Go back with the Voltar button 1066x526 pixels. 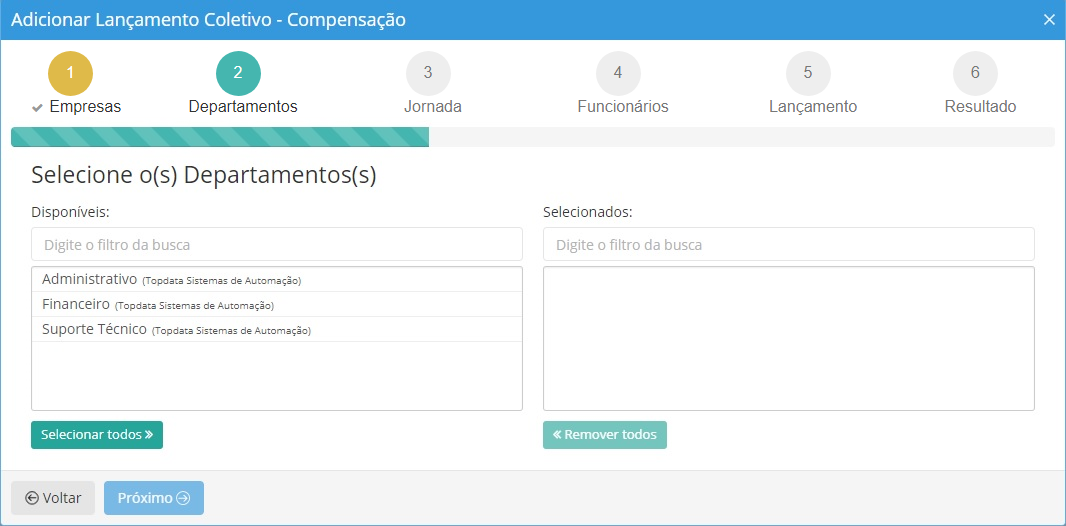point(53,498)
